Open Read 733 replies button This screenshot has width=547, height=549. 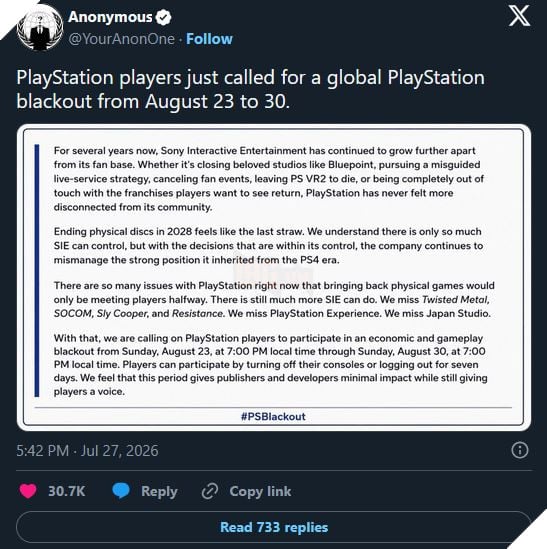[x=274, y=527]
